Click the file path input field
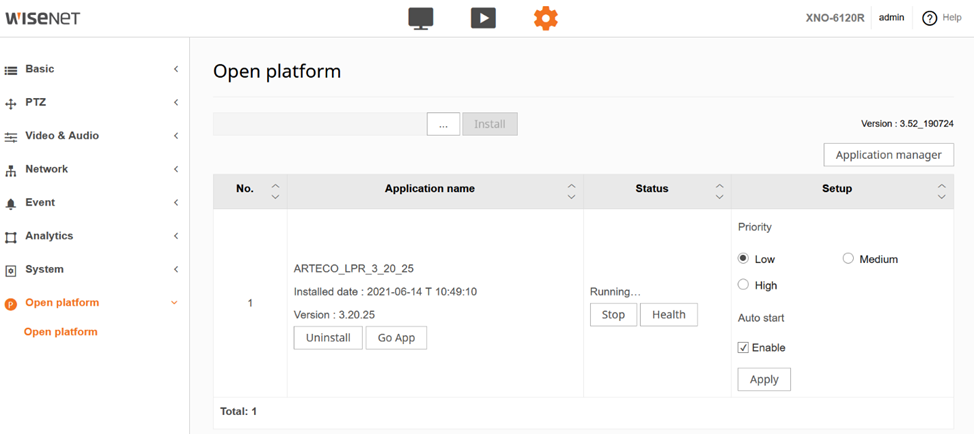974x434 pixels. click(x=319, y=124)
